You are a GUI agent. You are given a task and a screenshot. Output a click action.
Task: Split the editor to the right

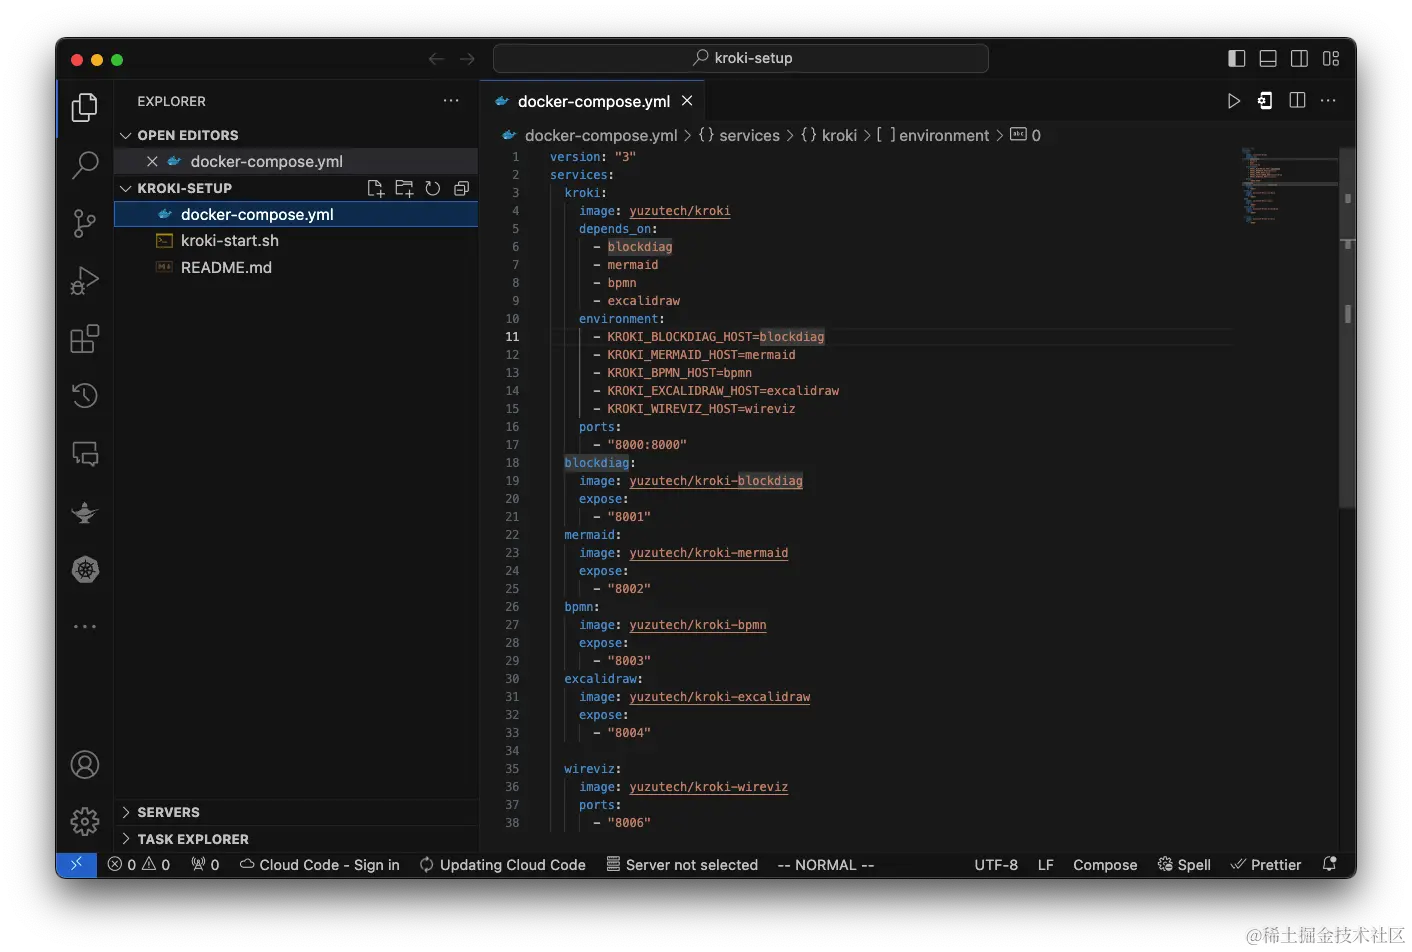point(1297,101)
